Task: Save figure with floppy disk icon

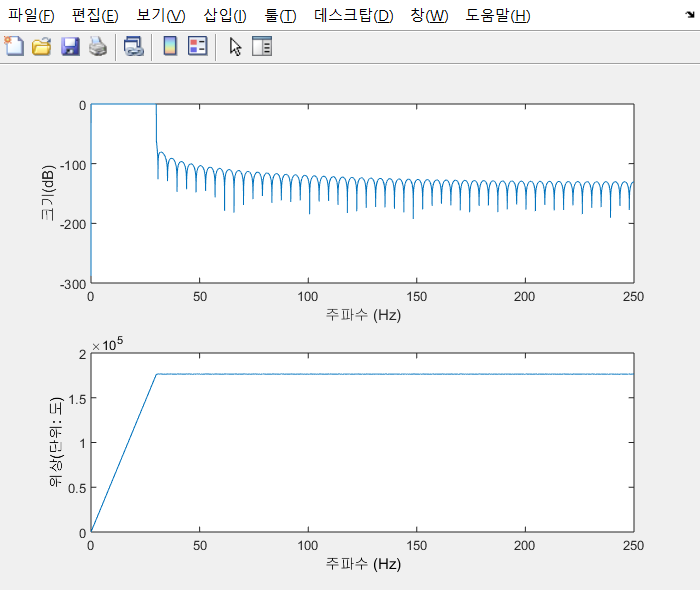Action: click(70, 46)
